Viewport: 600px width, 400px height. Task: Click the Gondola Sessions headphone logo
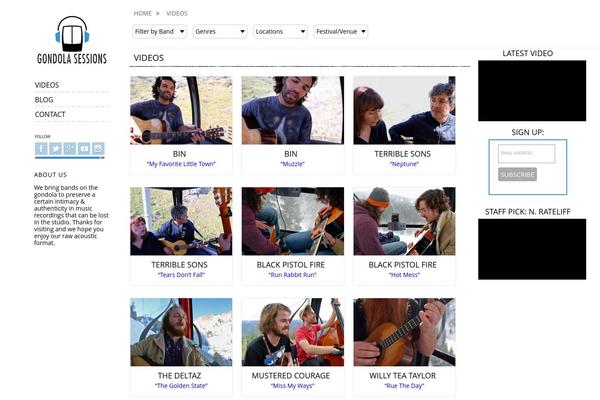click(72, 40)
